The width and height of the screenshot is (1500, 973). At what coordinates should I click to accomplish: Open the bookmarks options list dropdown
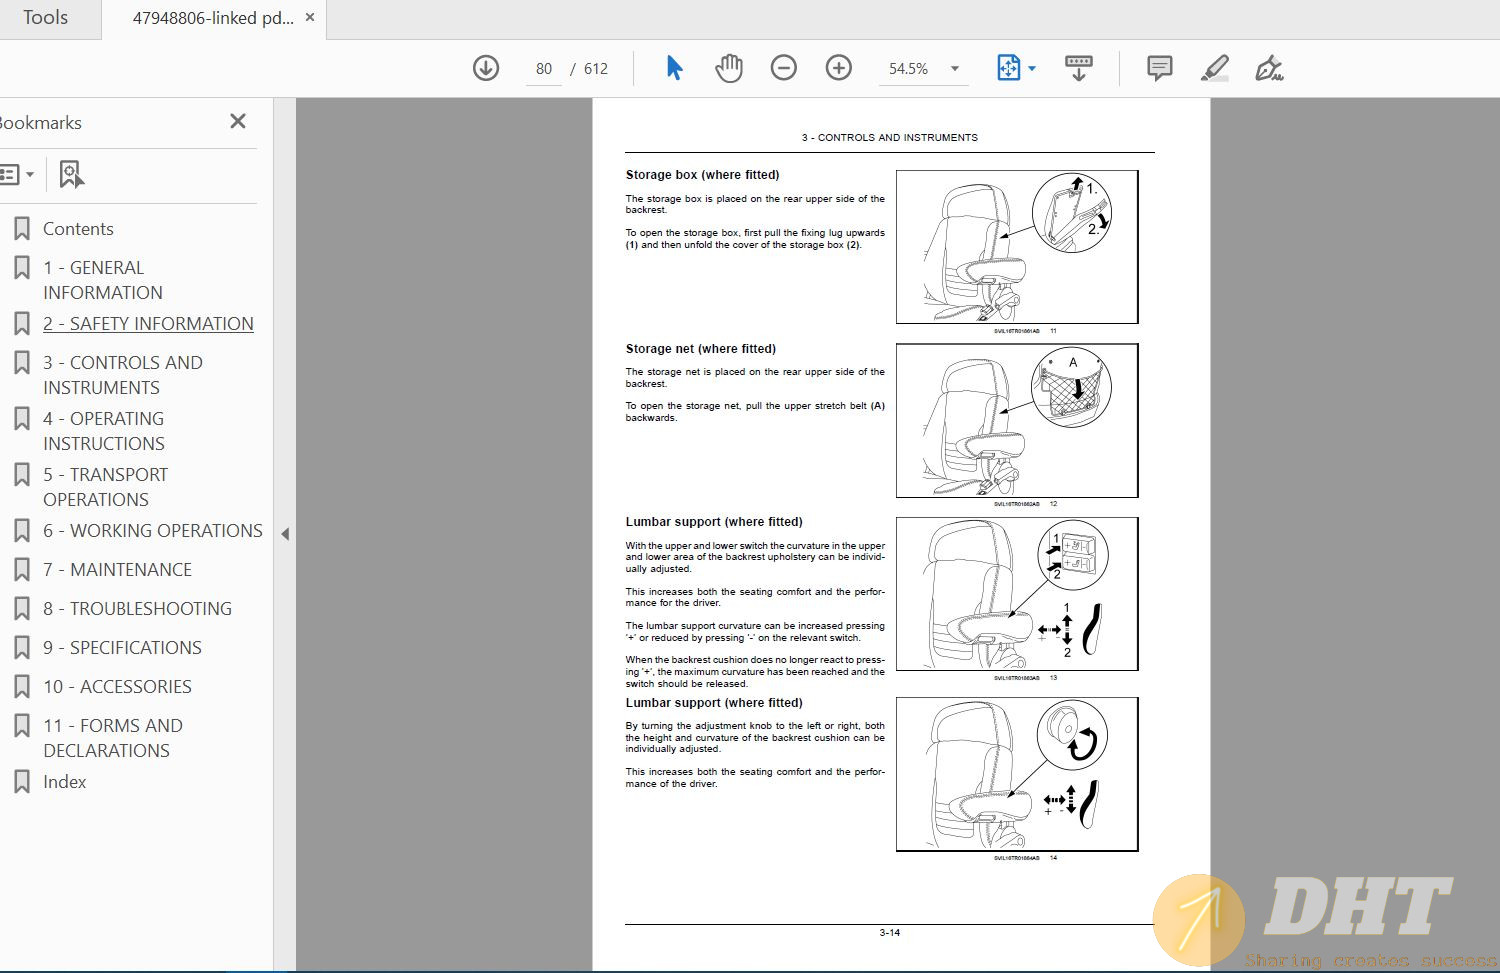(17, 174)
